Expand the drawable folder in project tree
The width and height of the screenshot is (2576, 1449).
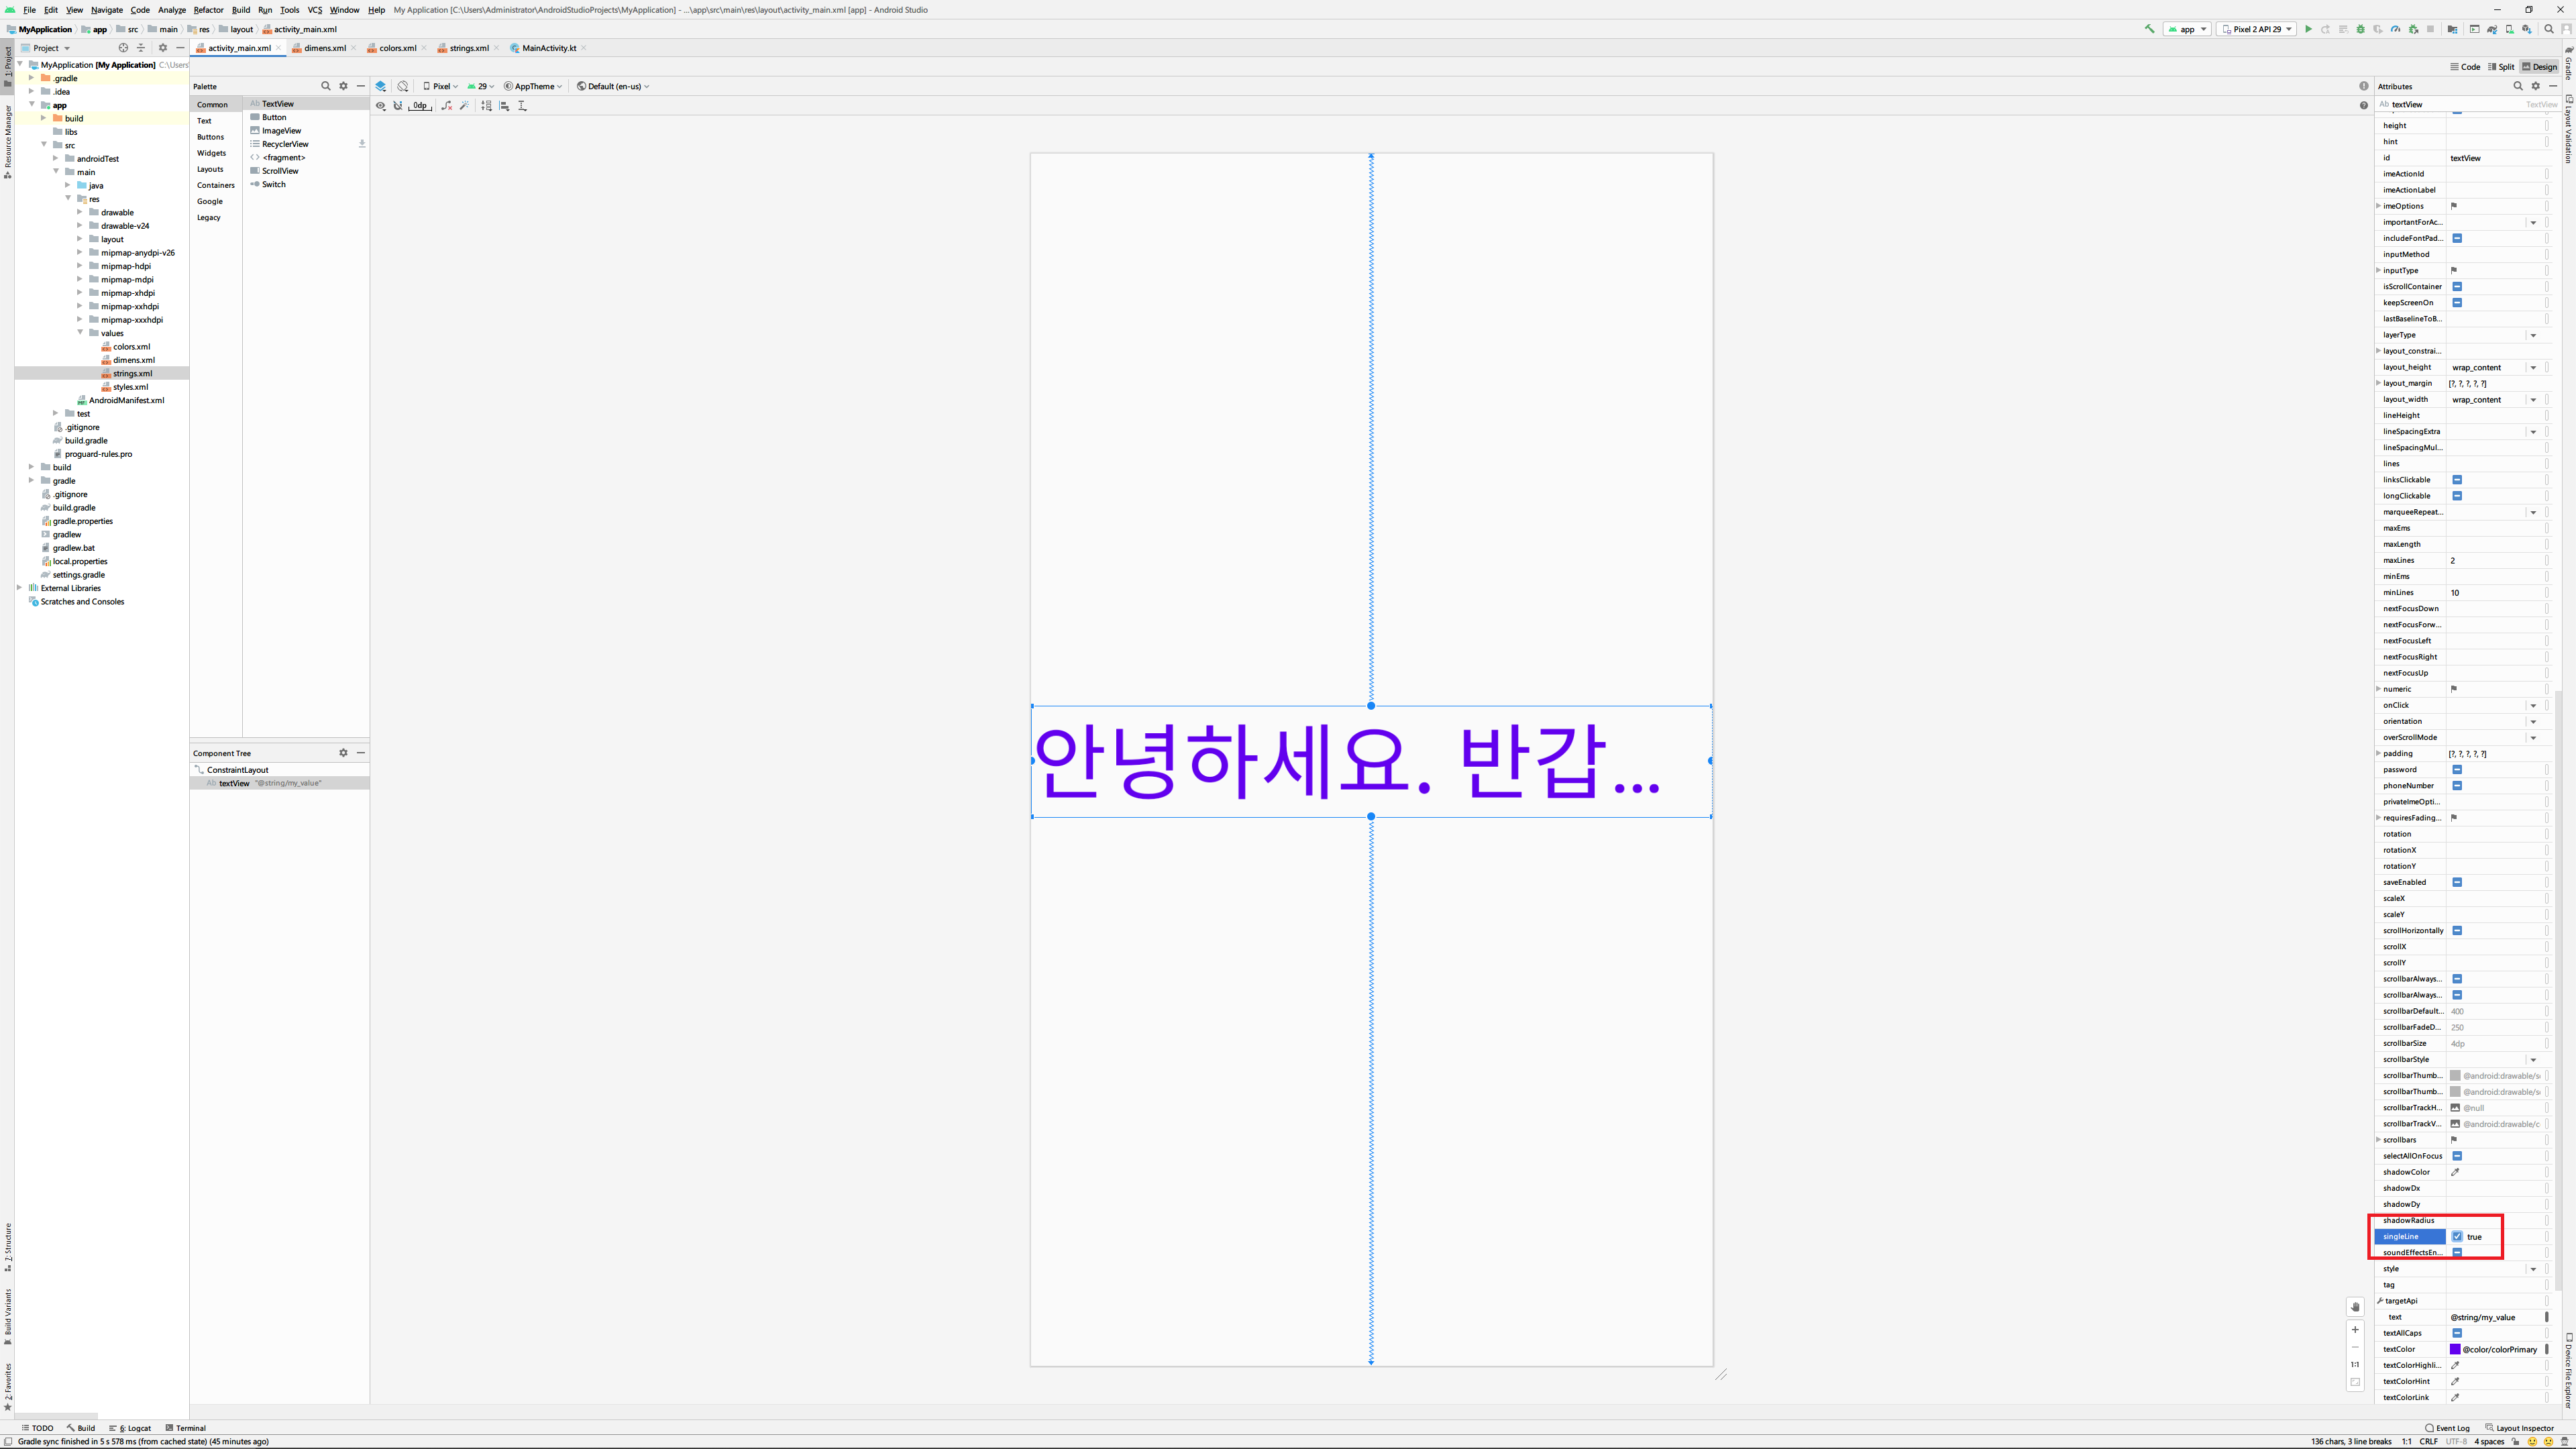point(80,212)
